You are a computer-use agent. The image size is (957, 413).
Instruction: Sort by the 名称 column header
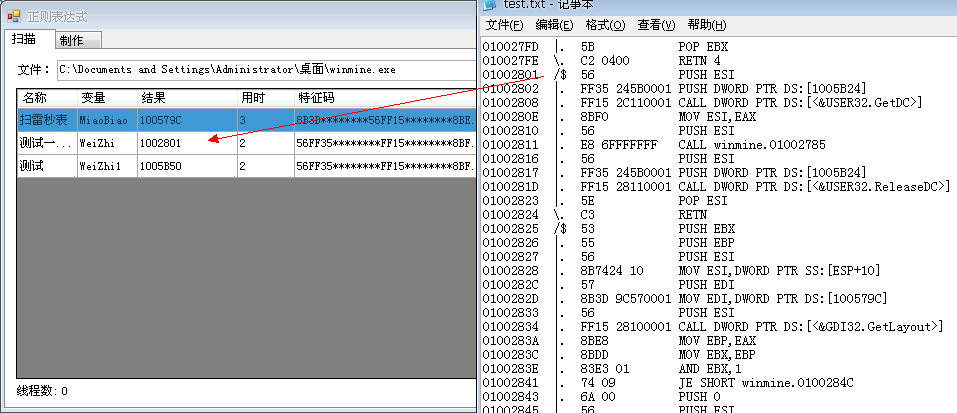coord(48,98)
